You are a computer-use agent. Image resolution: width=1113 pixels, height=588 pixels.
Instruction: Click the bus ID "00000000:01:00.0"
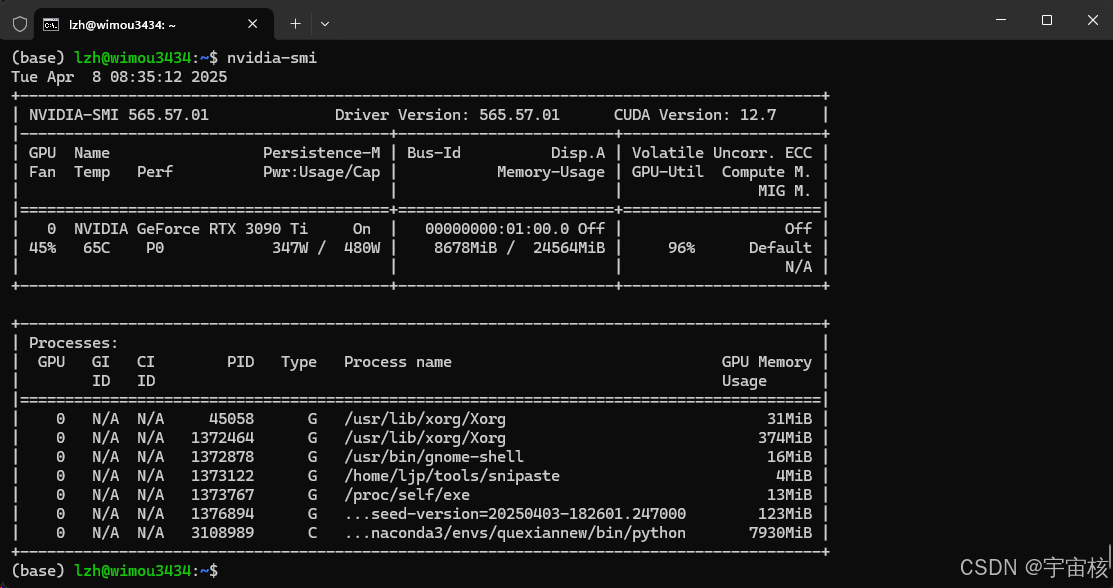(x=497, y=229)
